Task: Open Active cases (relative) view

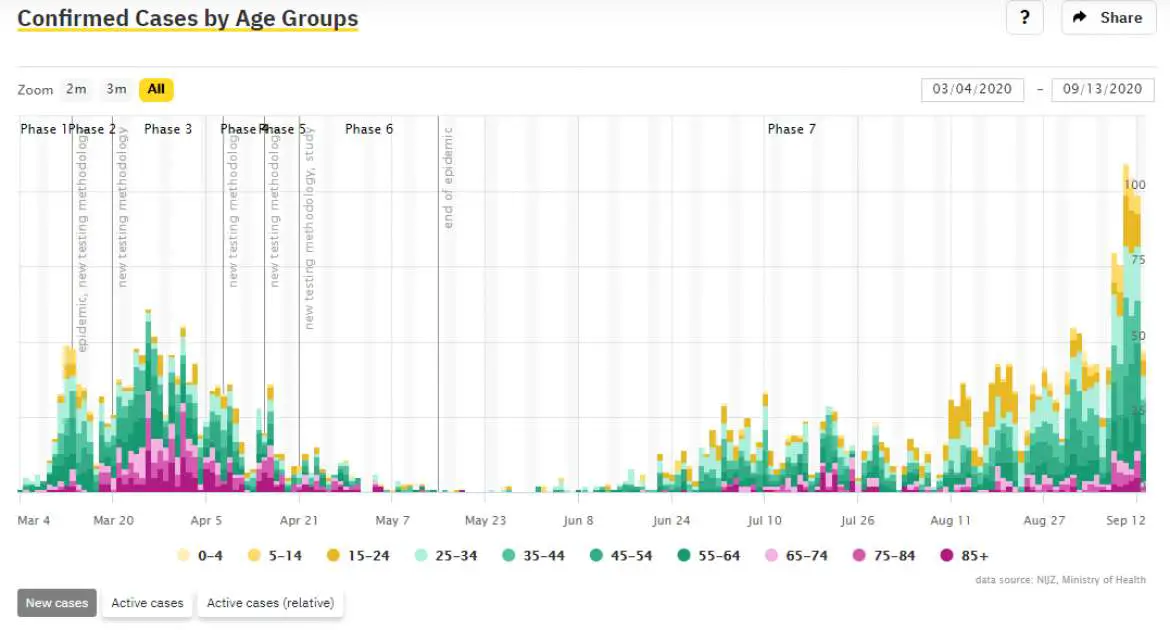Action: (x=270, y=603)
